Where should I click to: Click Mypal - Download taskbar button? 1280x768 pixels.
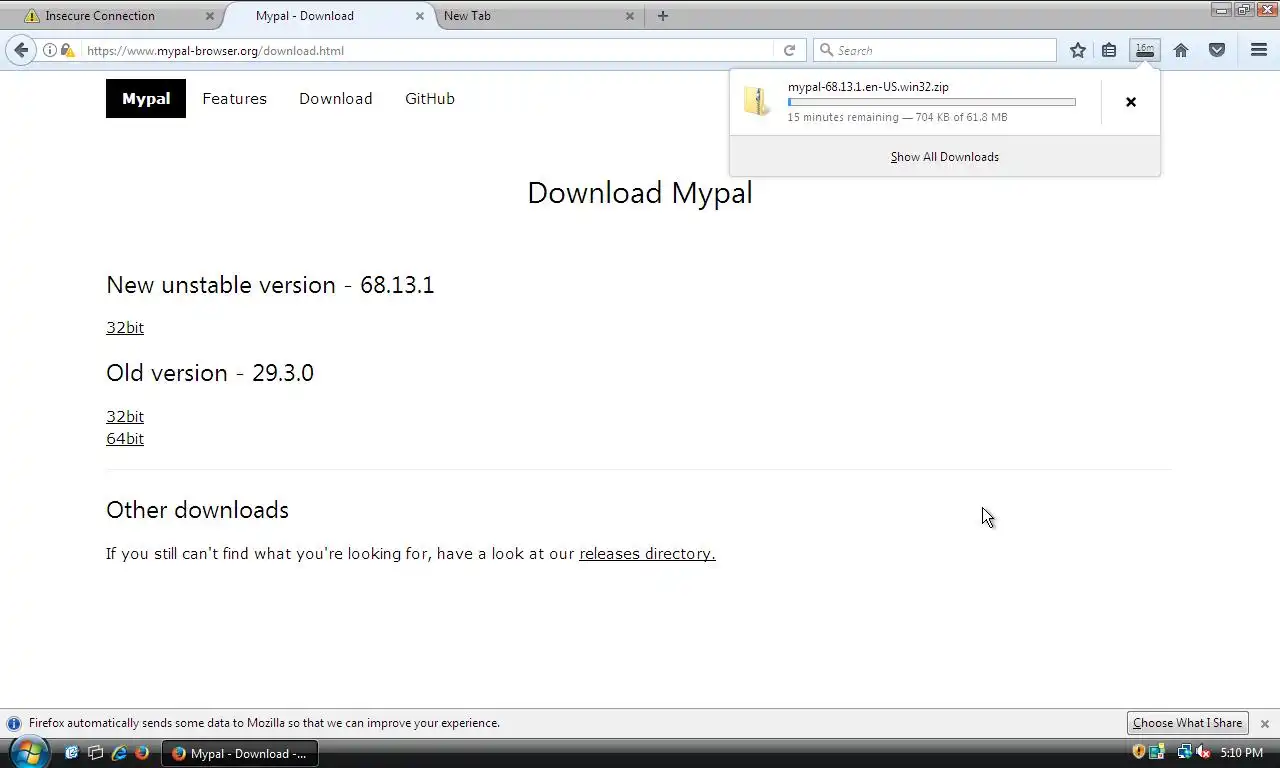pyautogui.click(x=240, y=753)
